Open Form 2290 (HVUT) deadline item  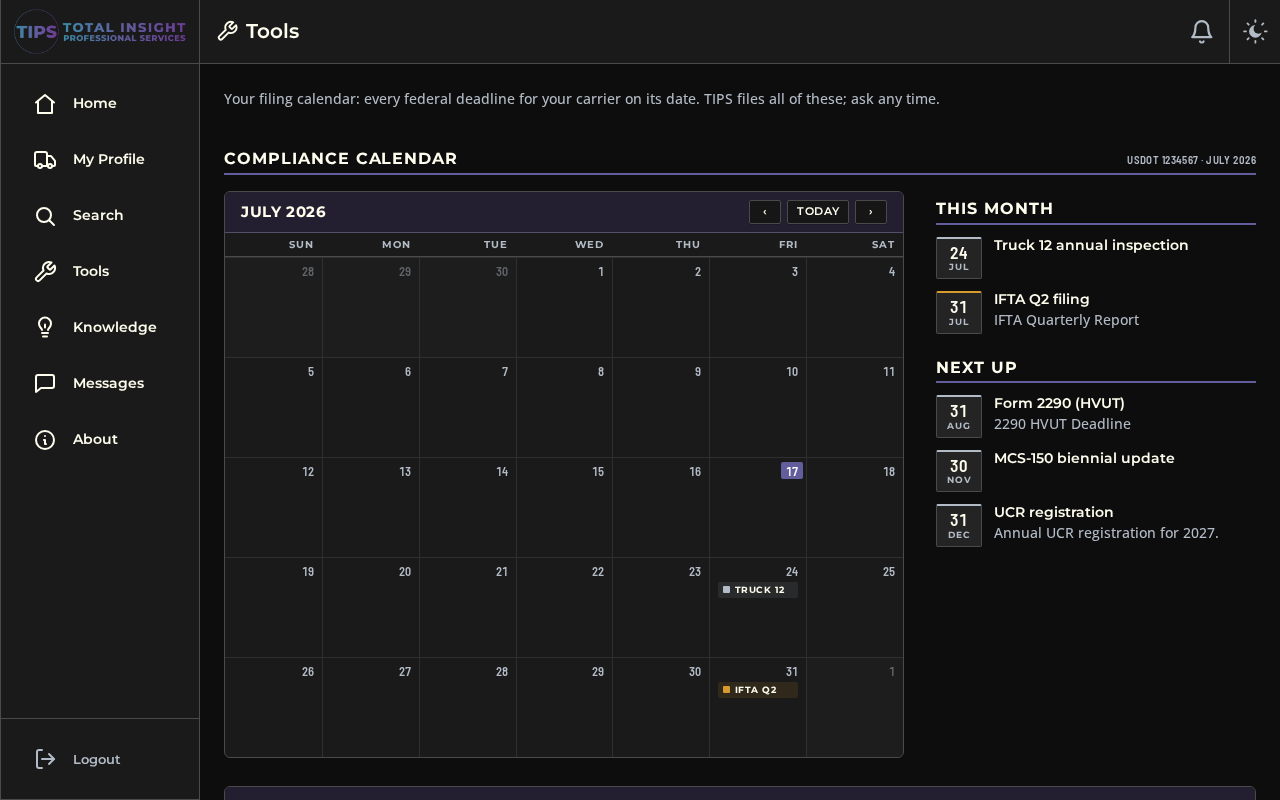(x=1096, y=416)
